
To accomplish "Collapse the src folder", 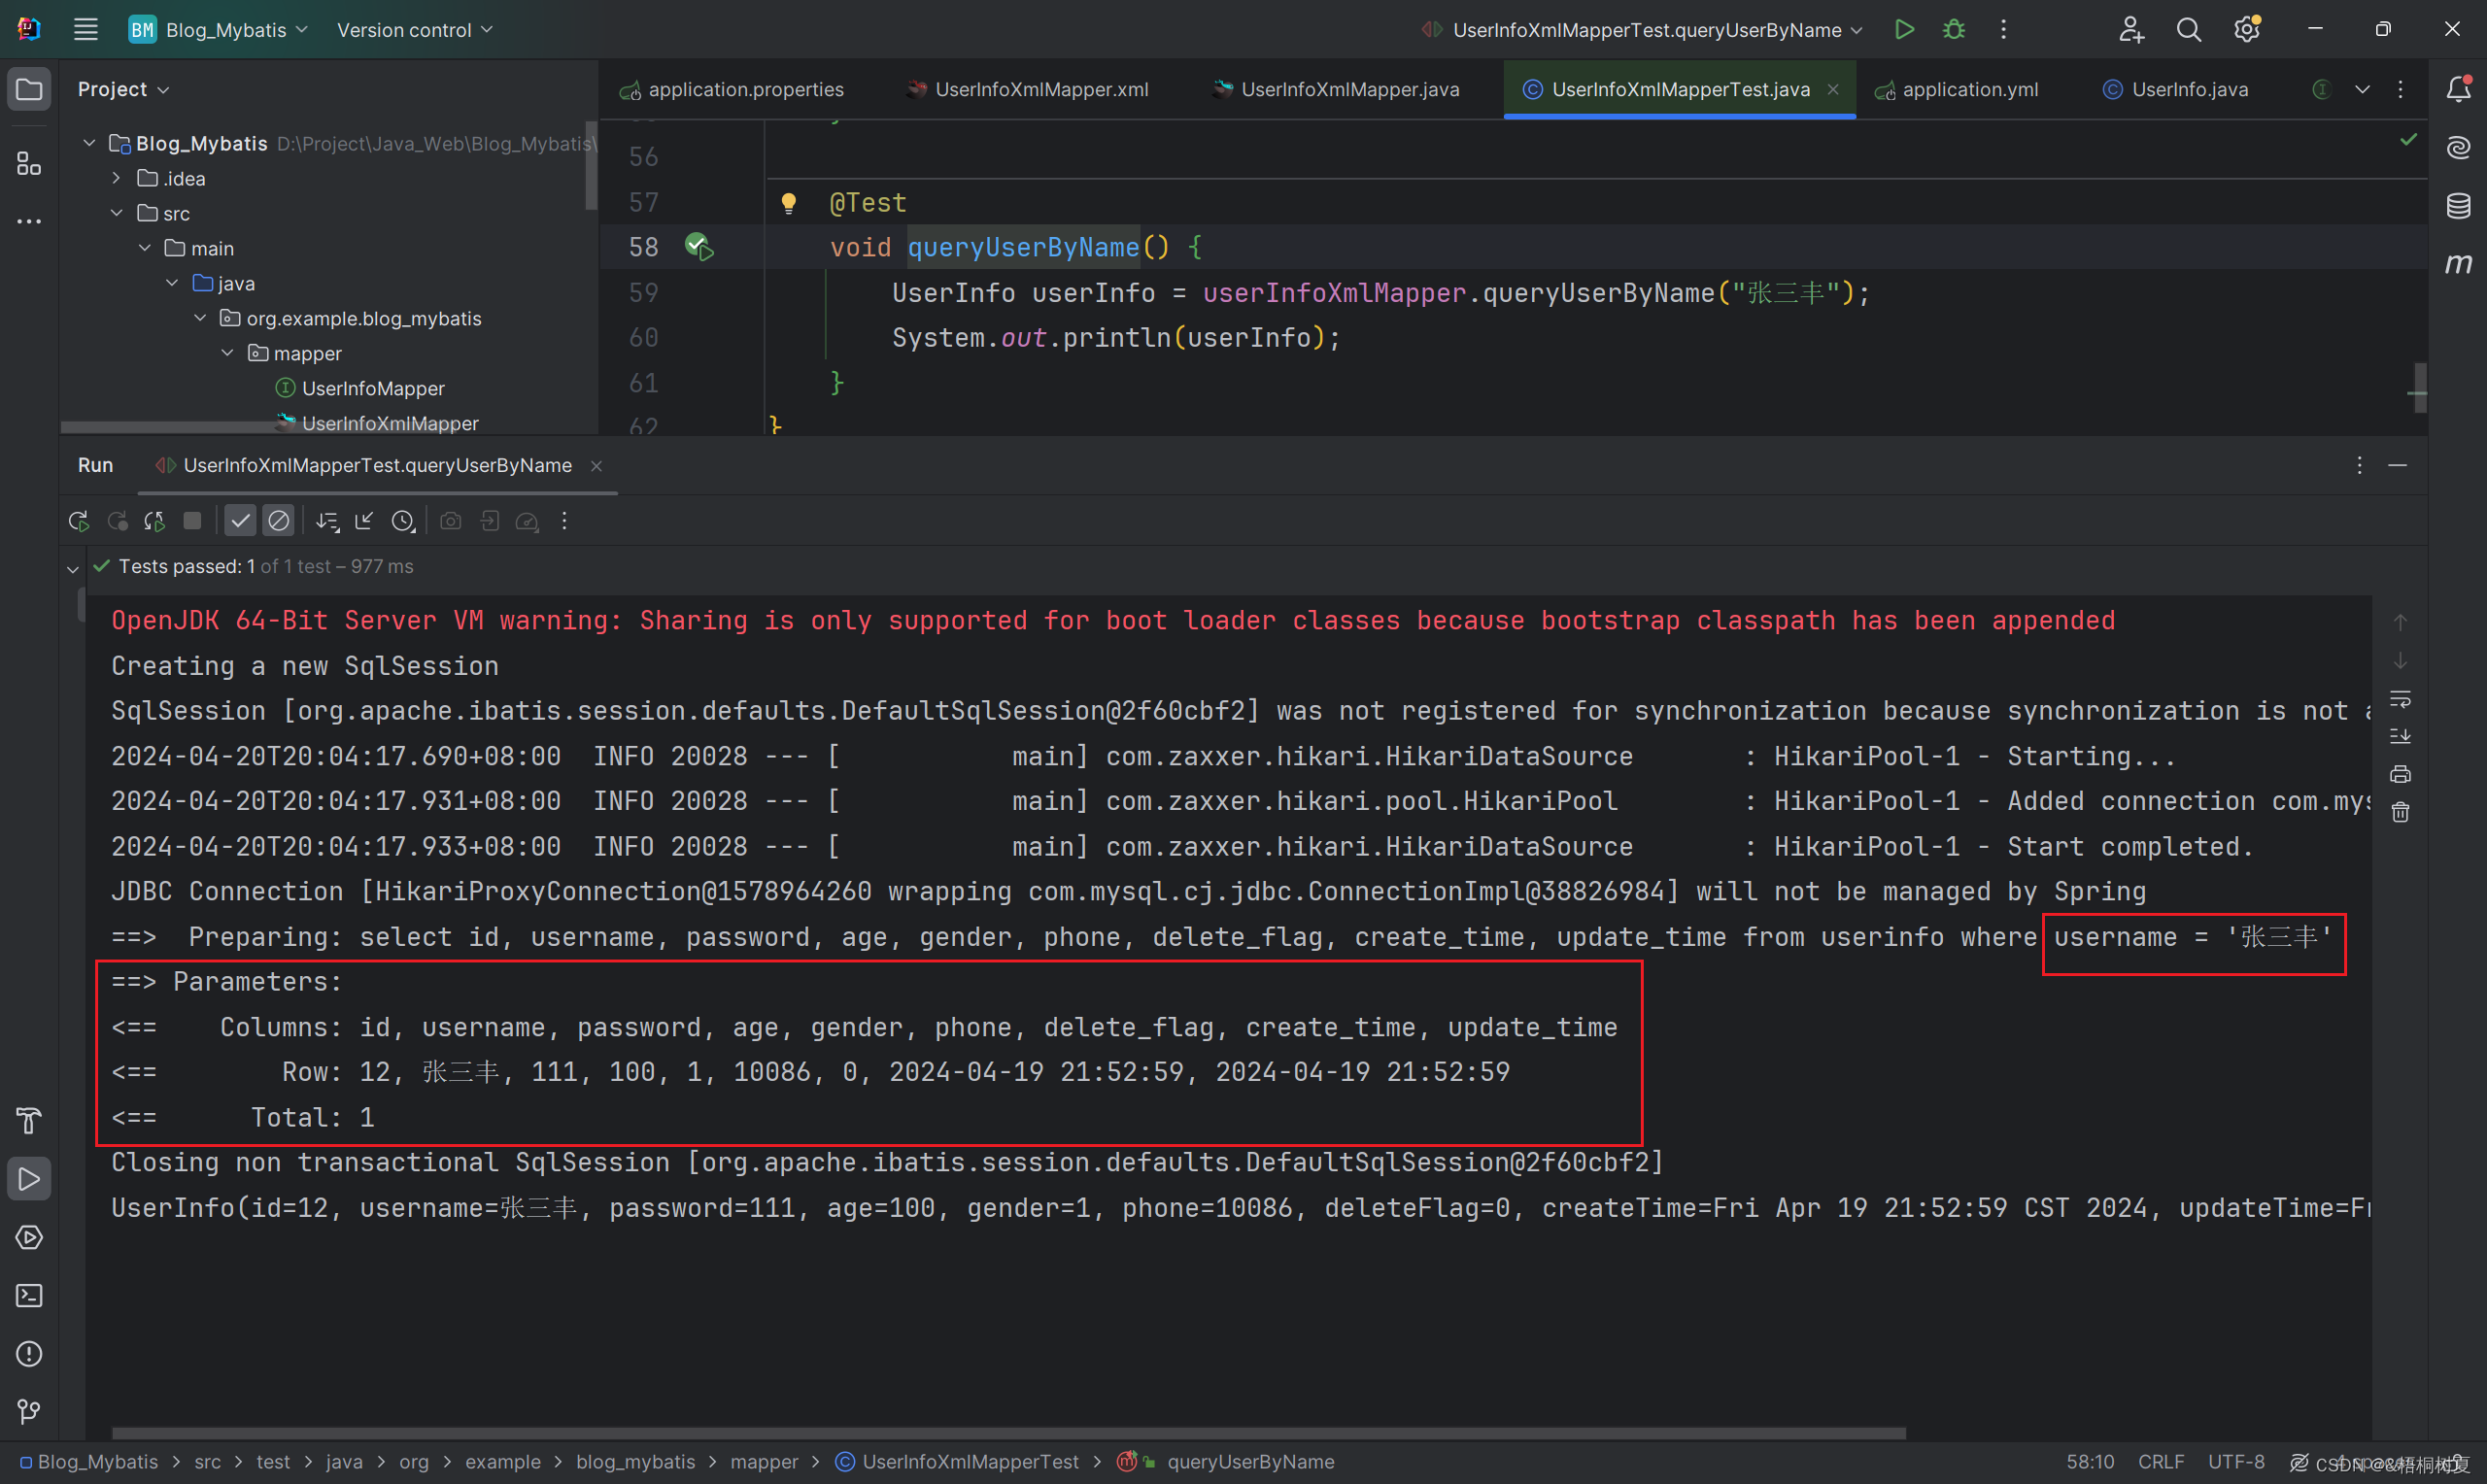I will [x=117, y=213].
